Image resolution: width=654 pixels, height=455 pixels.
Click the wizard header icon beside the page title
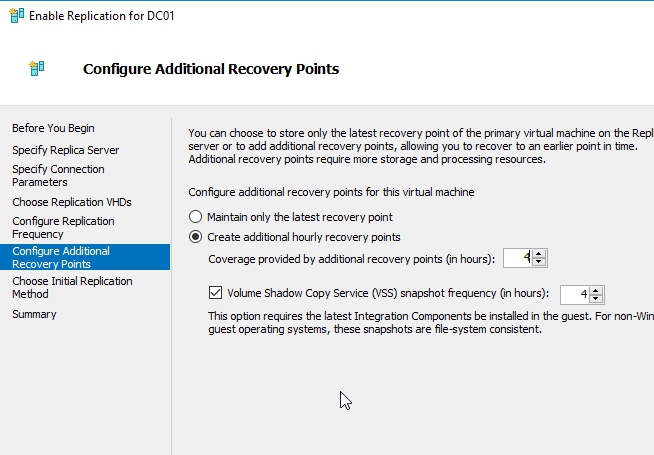click(38, 69)
